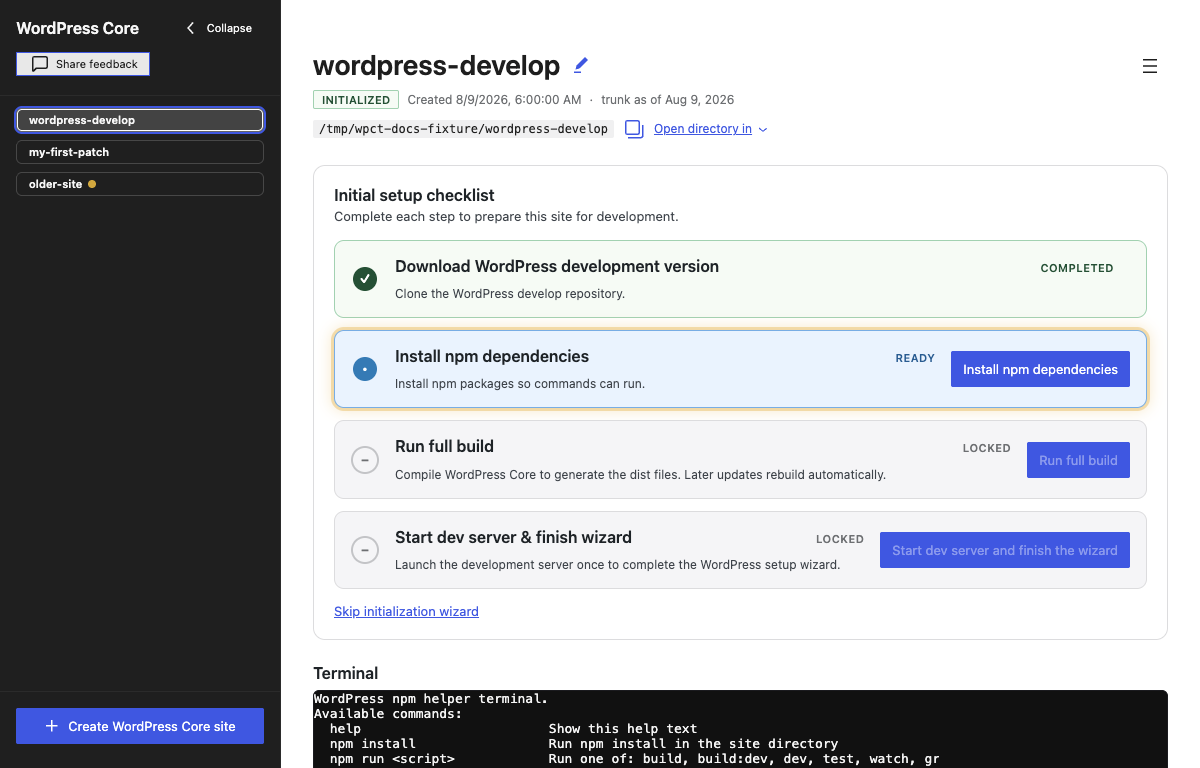Click the copy directory path icon
The height and width of the screenshot is (768, 1200).
634,129
